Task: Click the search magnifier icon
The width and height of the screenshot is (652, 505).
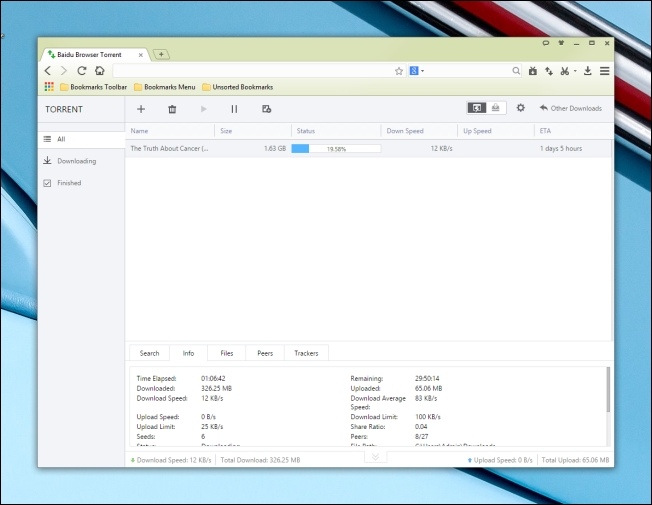Action: [516, 71]
